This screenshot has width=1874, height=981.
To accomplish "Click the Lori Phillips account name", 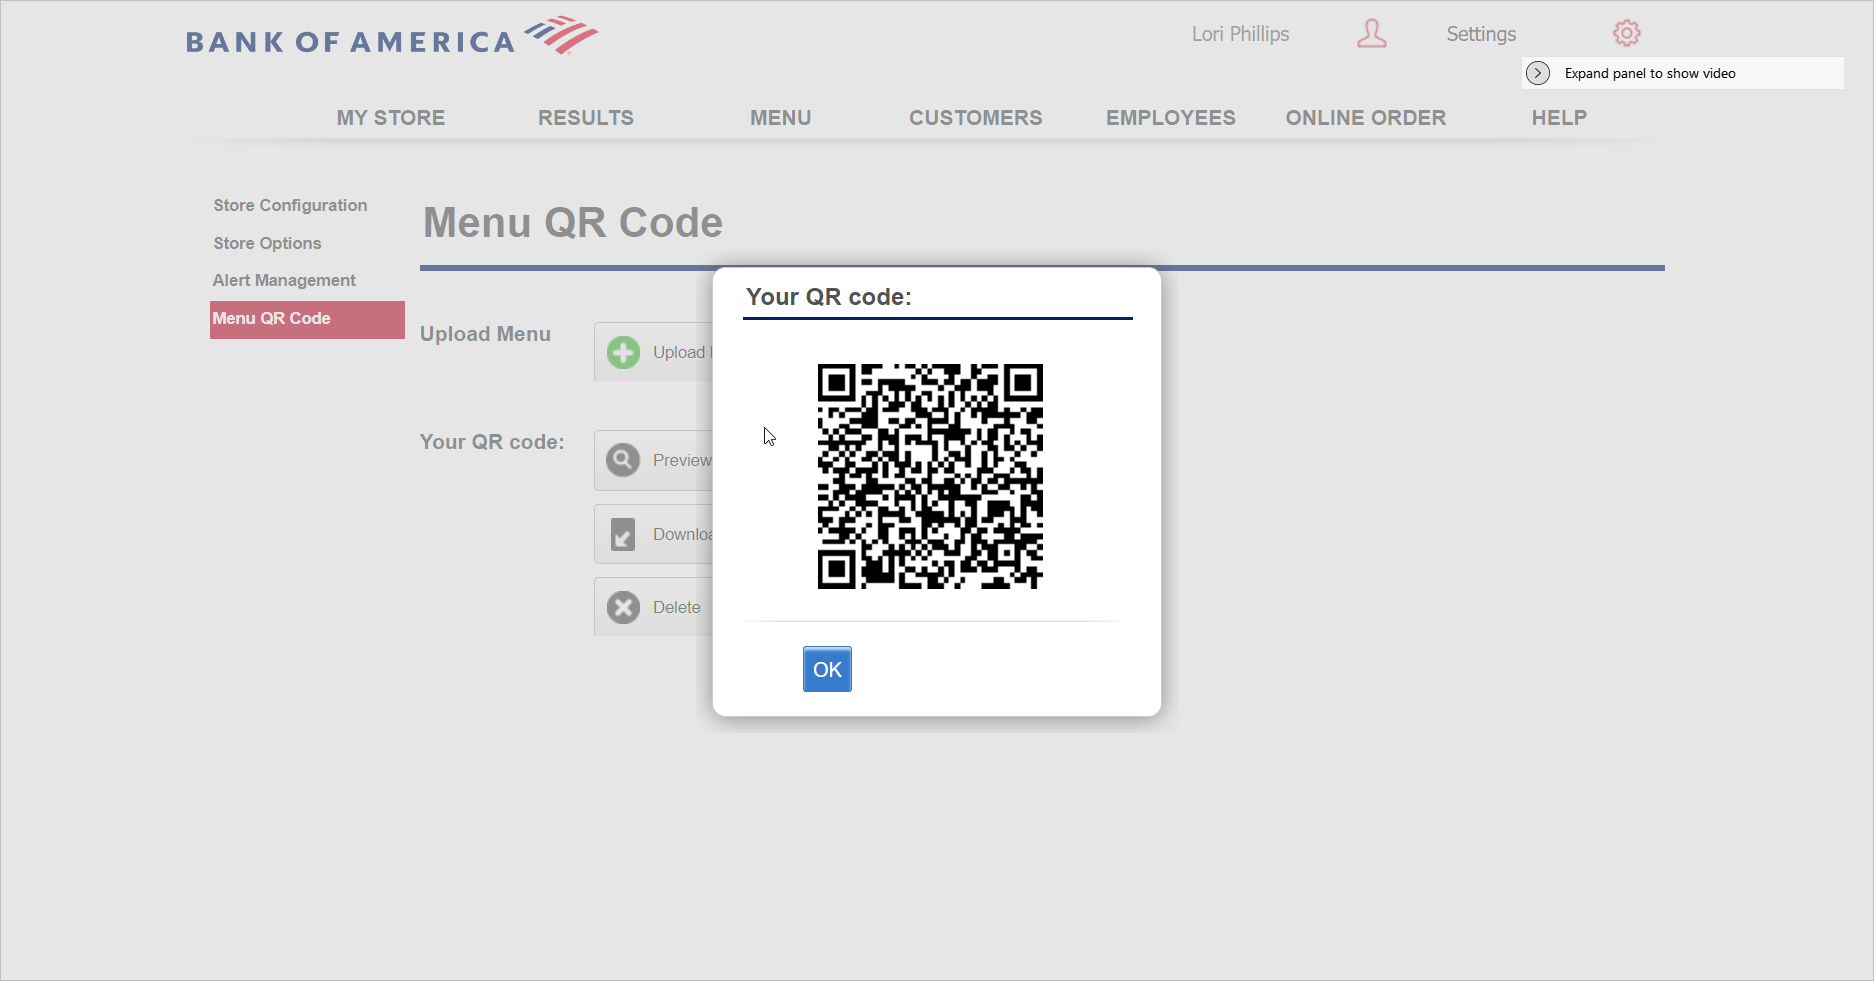I will [x=1239, y=33].
